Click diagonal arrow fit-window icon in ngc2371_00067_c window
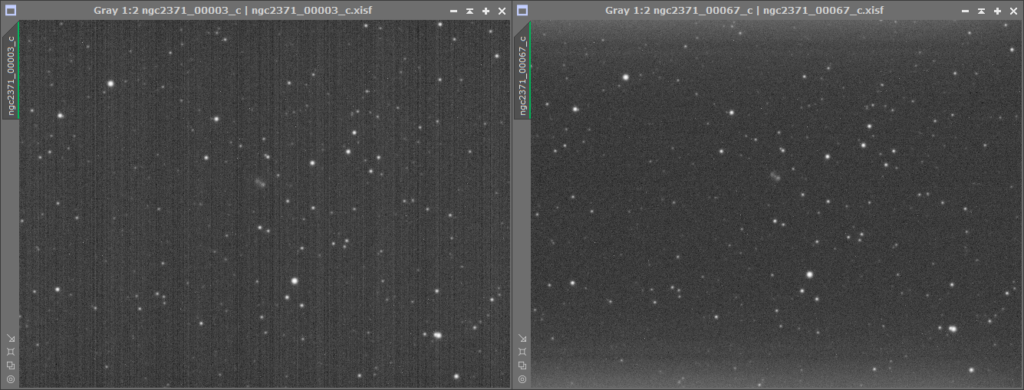Screen dimensions: 1024x390 [x=522, y=338]
